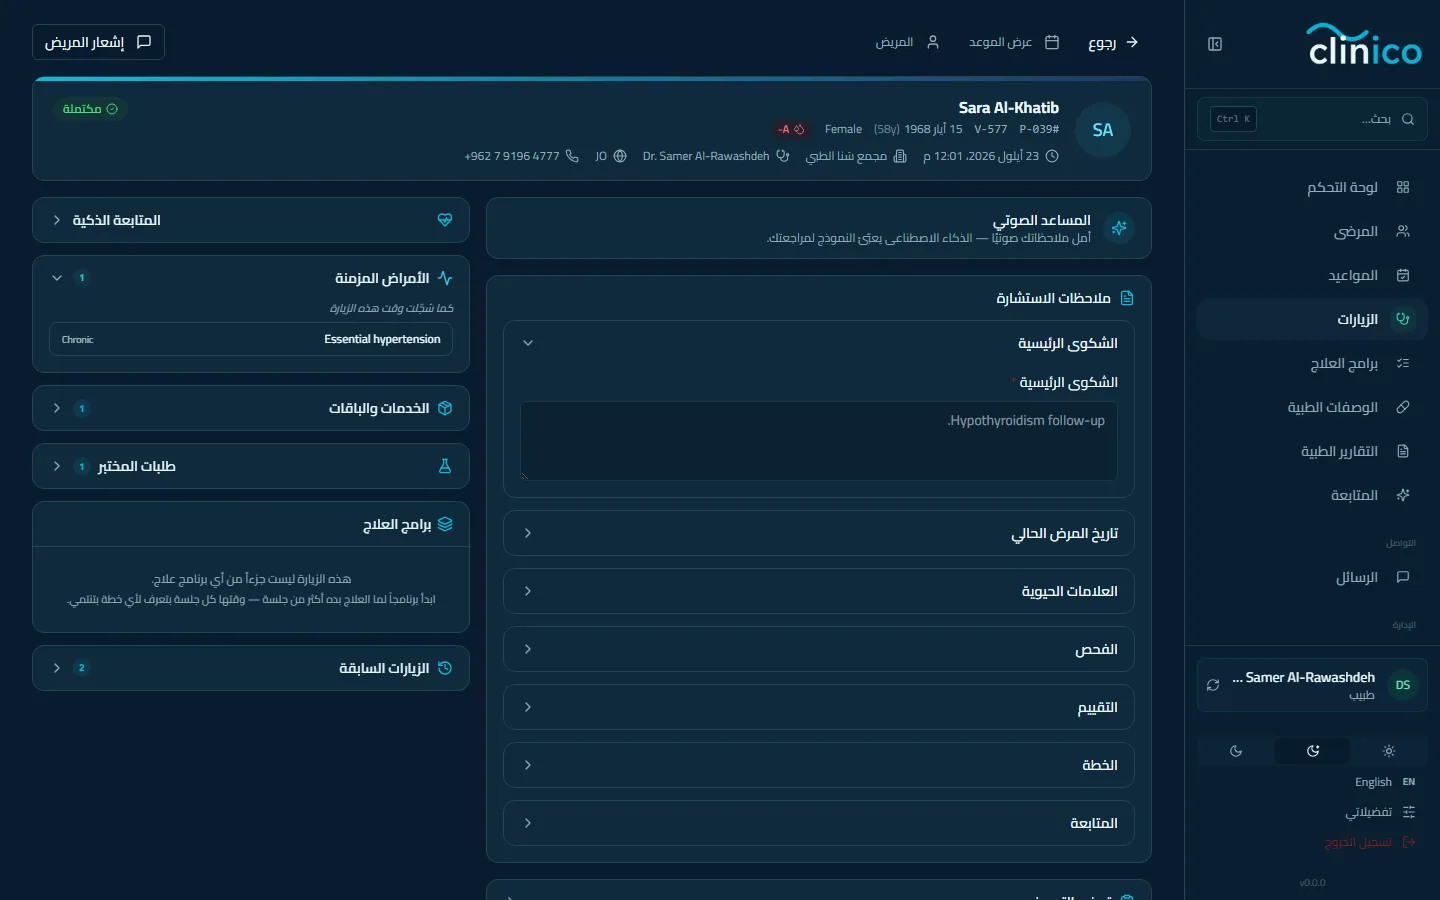Switch to light theme with the sun button
This screenshot has width=1440, height=900.
point(1388,751)
